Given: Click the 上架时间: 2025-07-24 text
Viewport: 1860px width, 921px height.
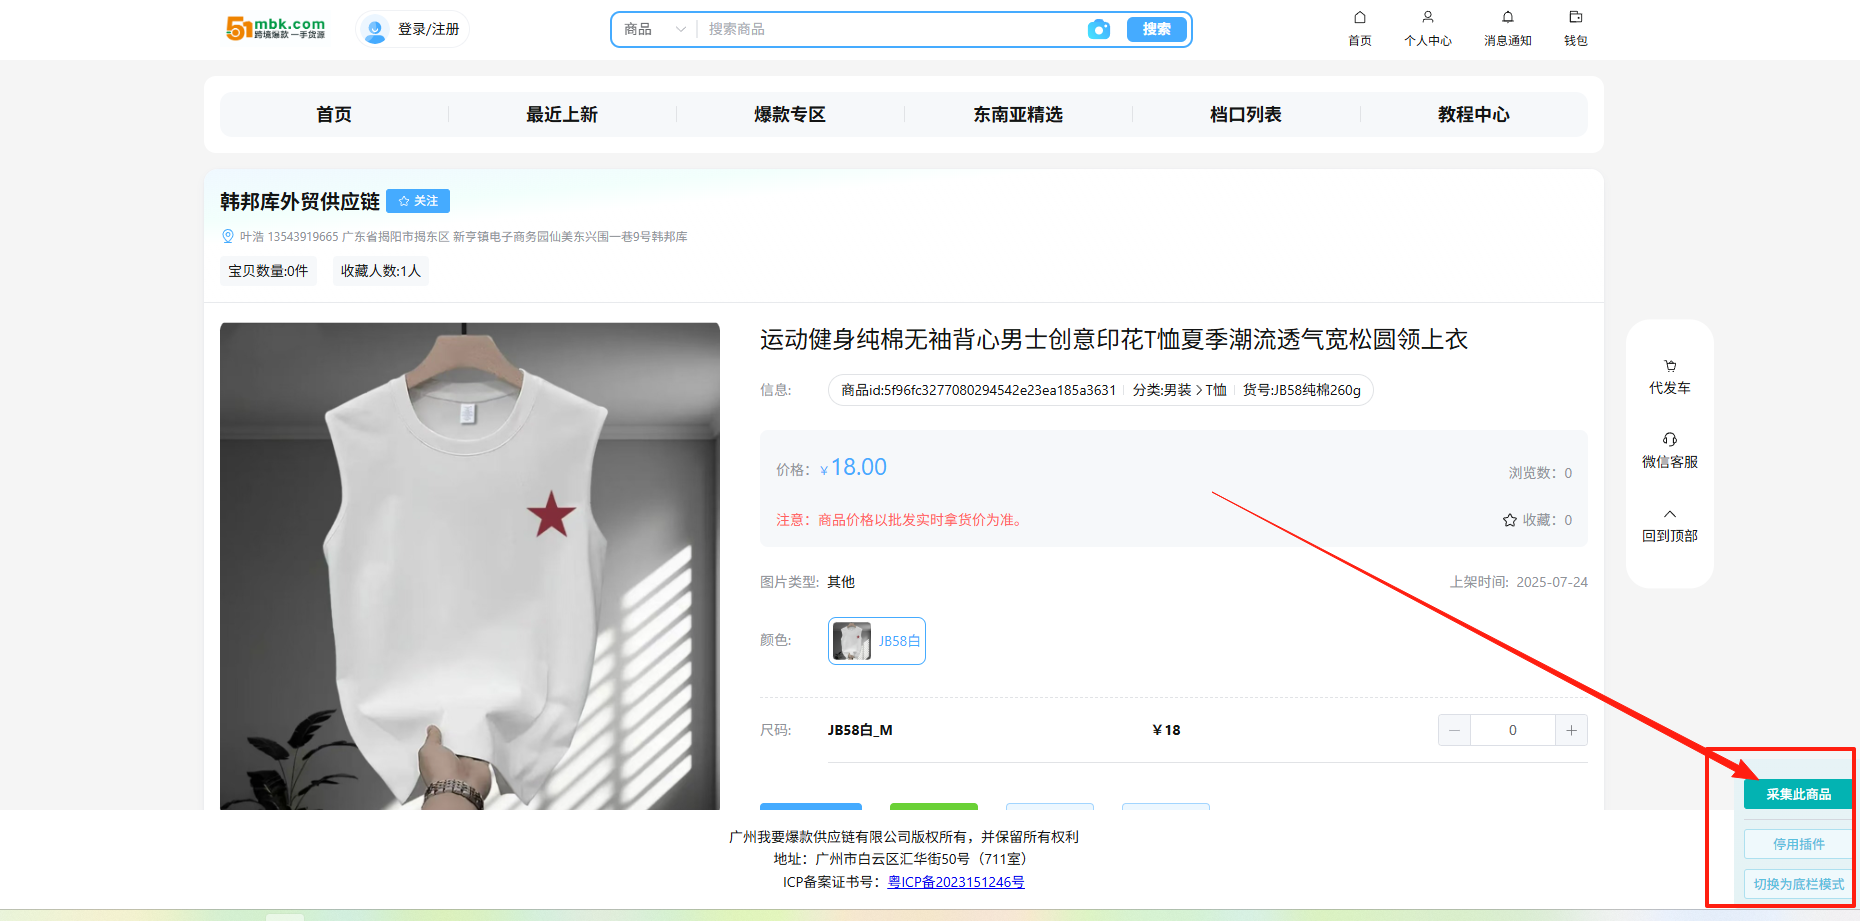Looking at the screenshot, I should pyautogui.click(x=1519, y=582).
